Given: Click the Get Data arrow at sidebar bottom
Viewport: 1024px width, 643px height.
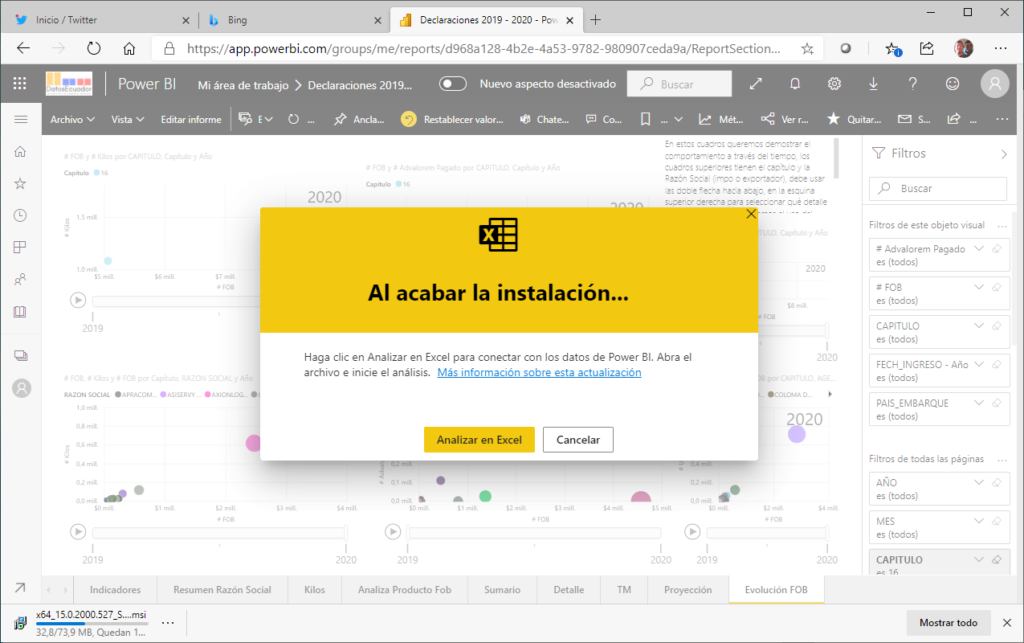Looking at the screenshot, I should tap(20, 588).
